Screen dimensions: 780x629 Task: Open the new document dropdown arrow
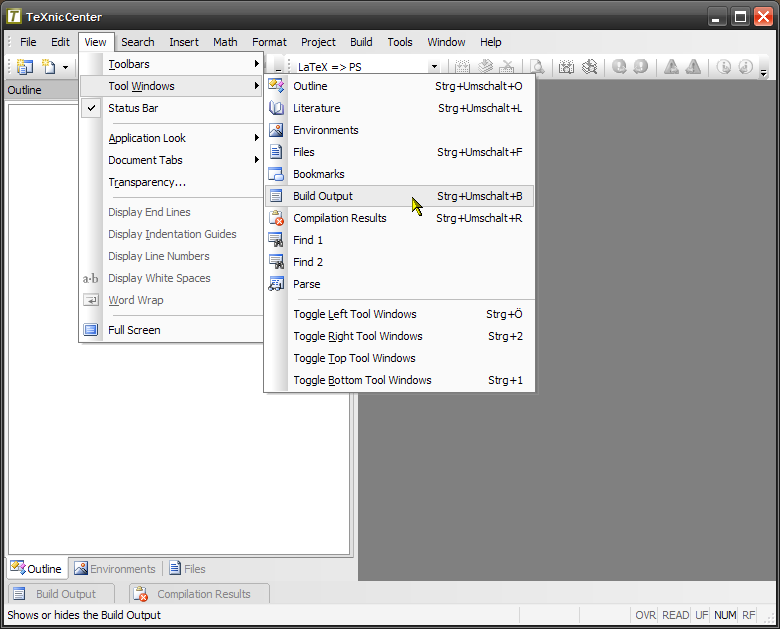[x=65, y=67]
